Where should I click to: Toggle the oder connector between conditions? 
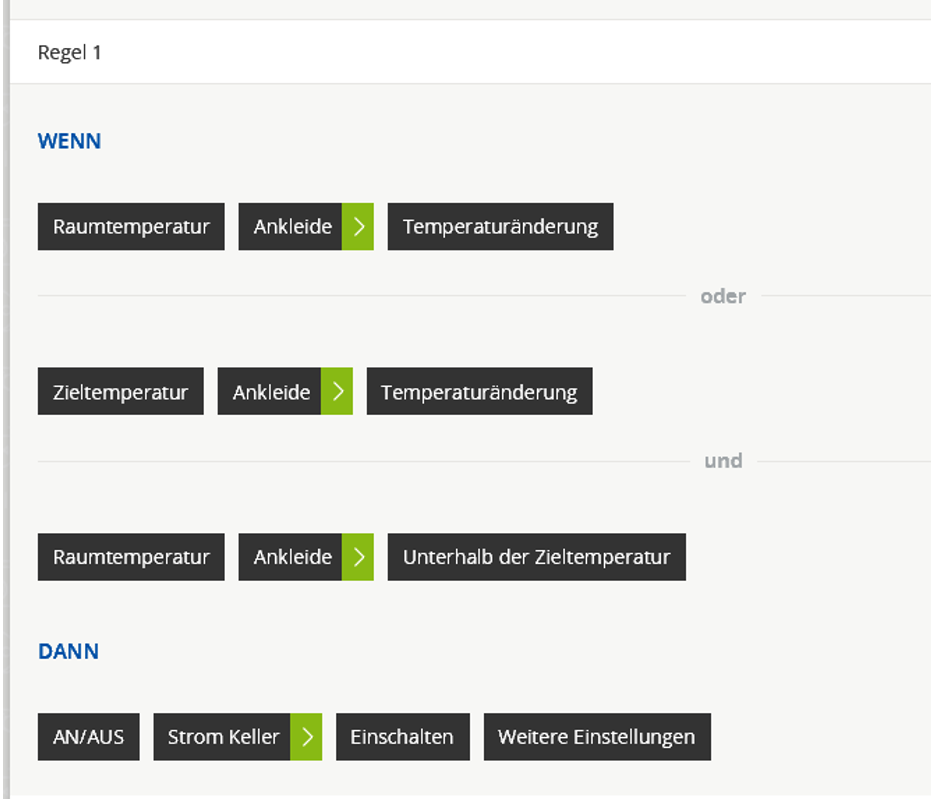click(x=723, y=296)
